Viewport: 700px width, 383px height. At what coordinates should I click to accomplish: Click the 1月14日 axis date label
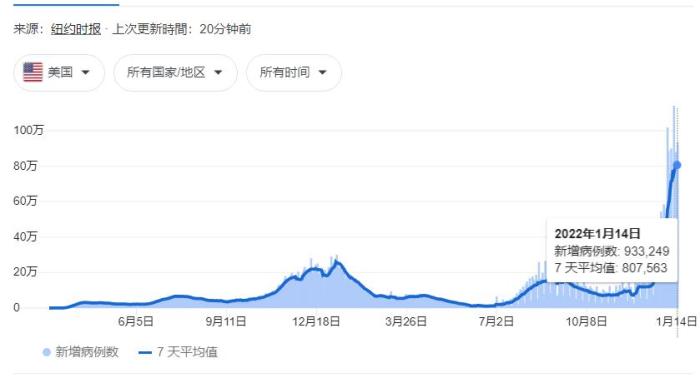point(676,321)
